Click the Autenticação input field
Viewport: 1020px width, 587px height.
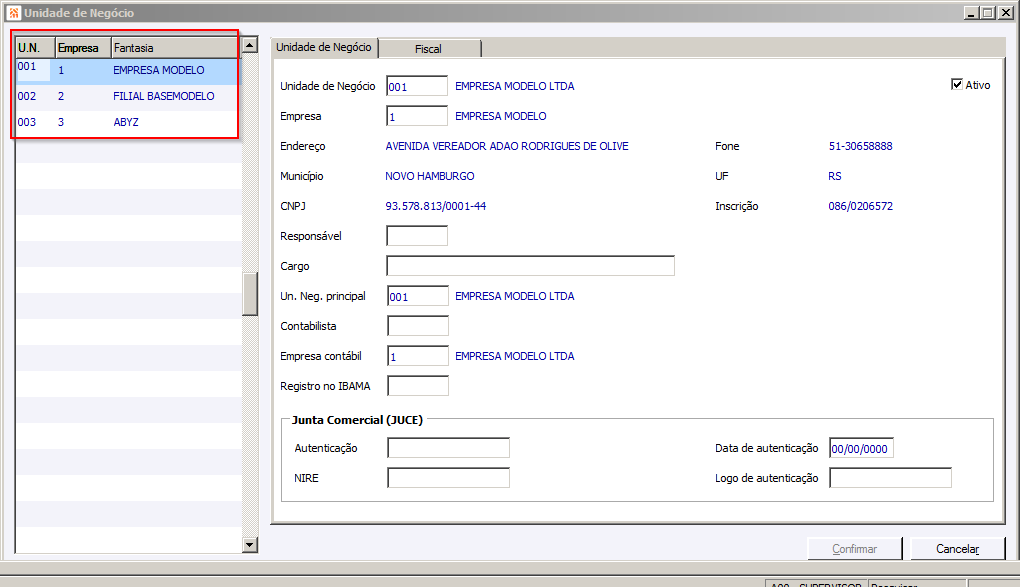click(x=448, y=448)
